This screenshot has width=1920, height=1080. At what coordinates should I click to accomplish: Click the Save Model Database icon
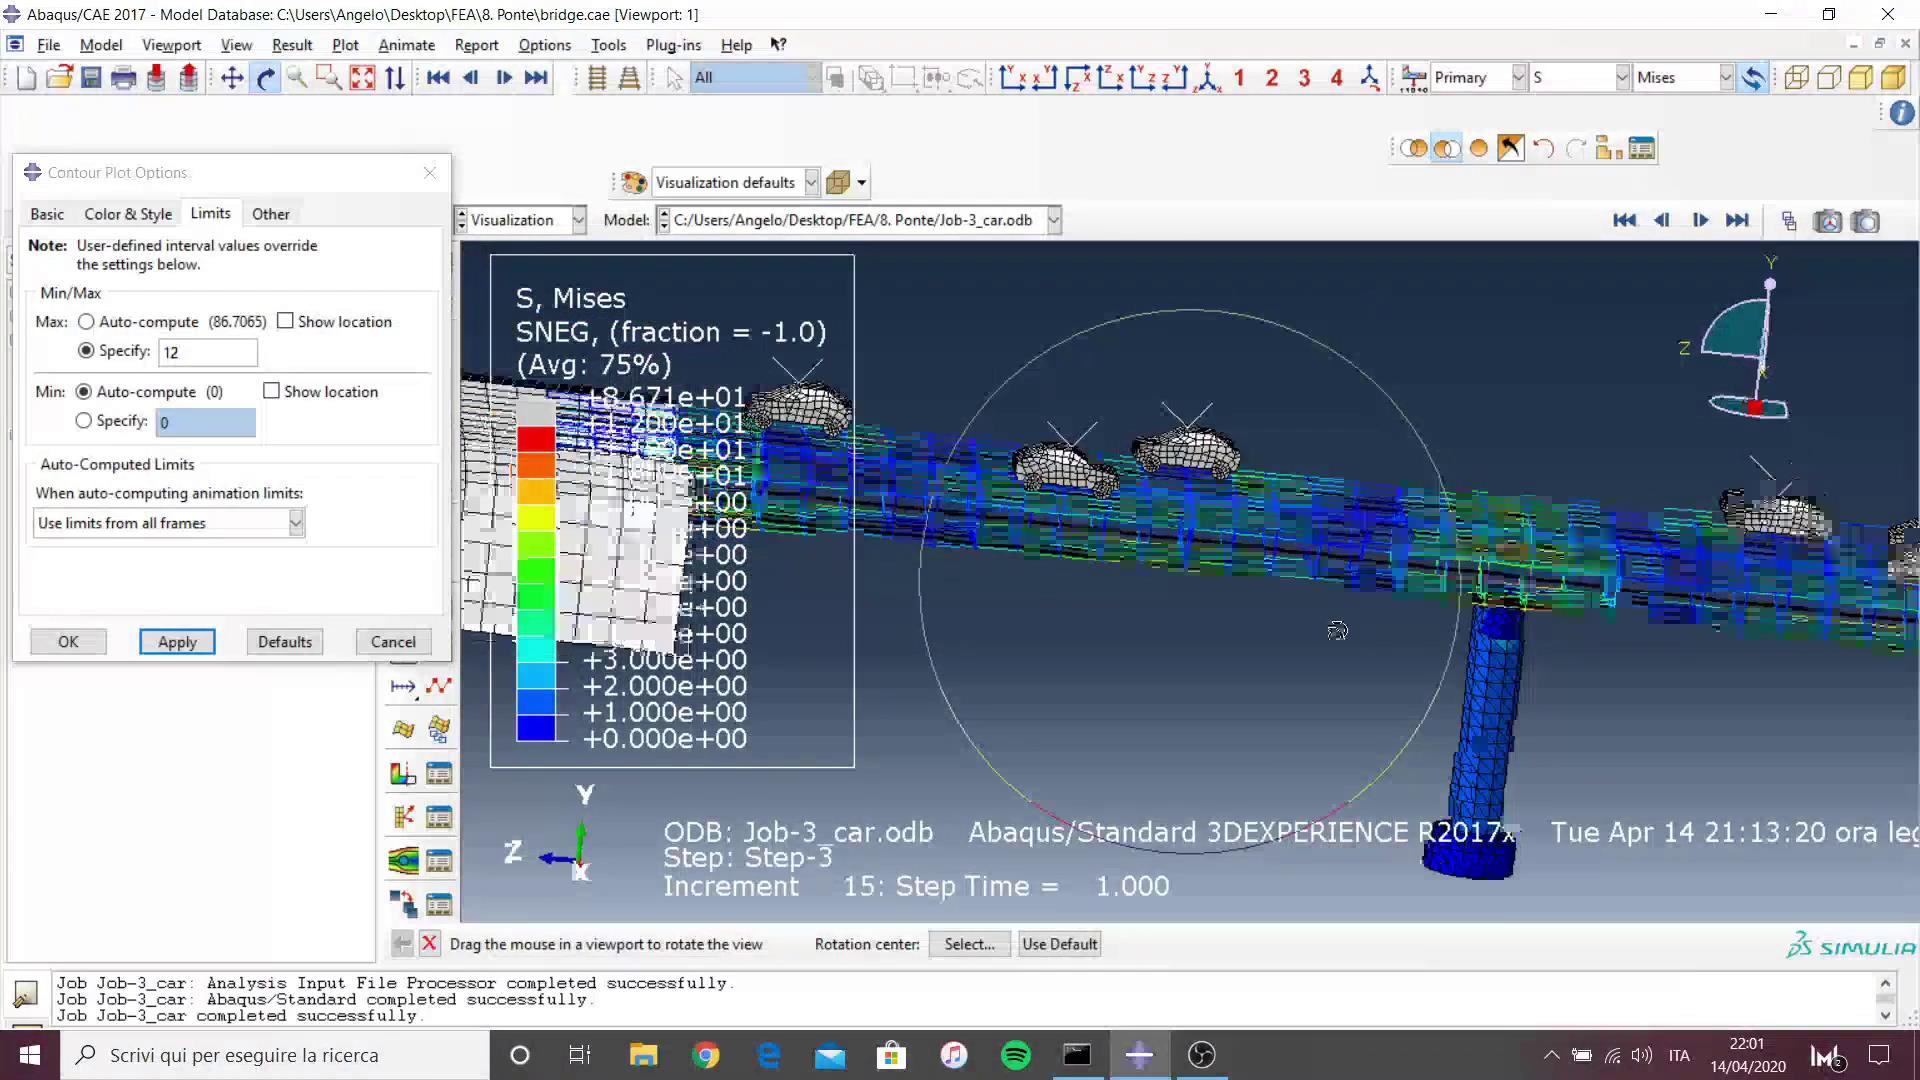tap(91, 78)
